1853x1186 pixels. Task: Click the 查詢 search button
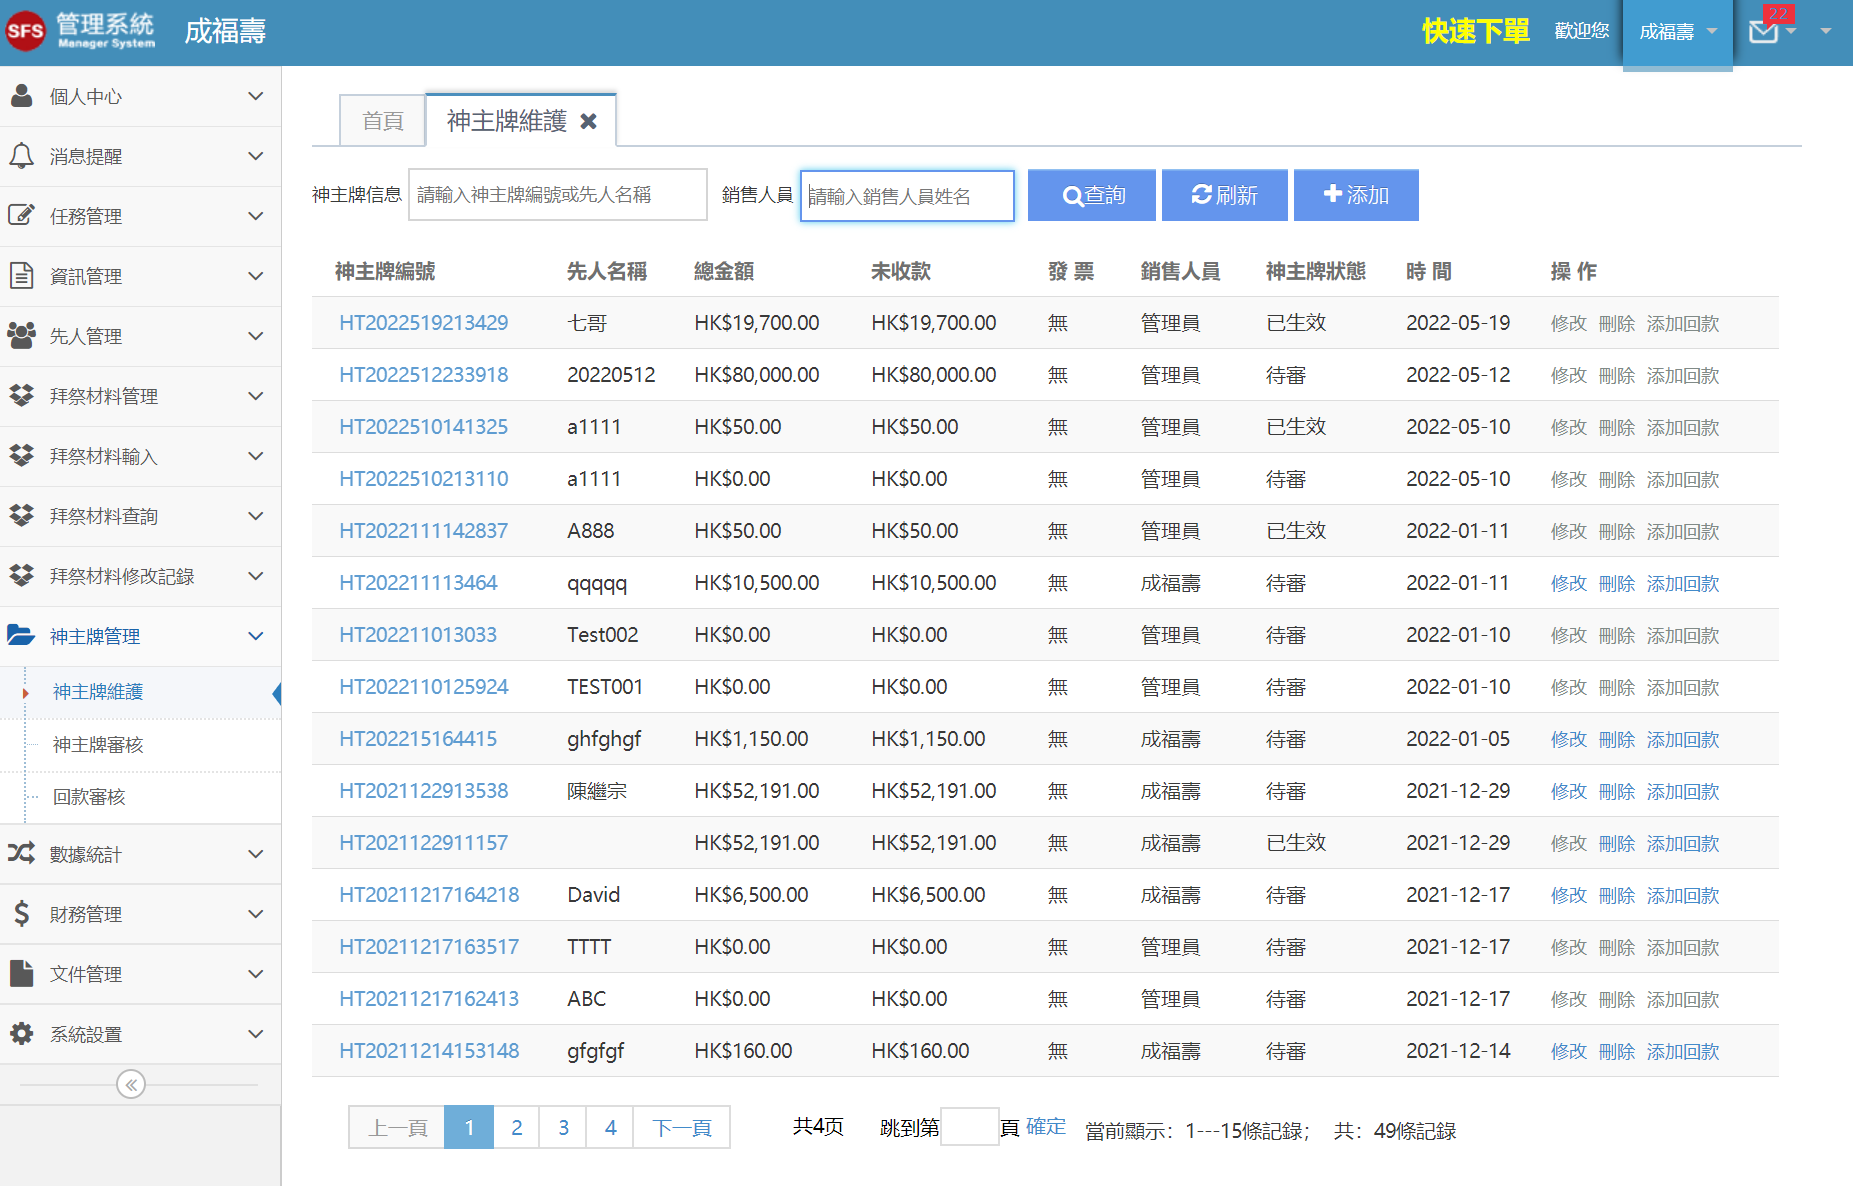pyautogui.click(x=1092, y=195)
